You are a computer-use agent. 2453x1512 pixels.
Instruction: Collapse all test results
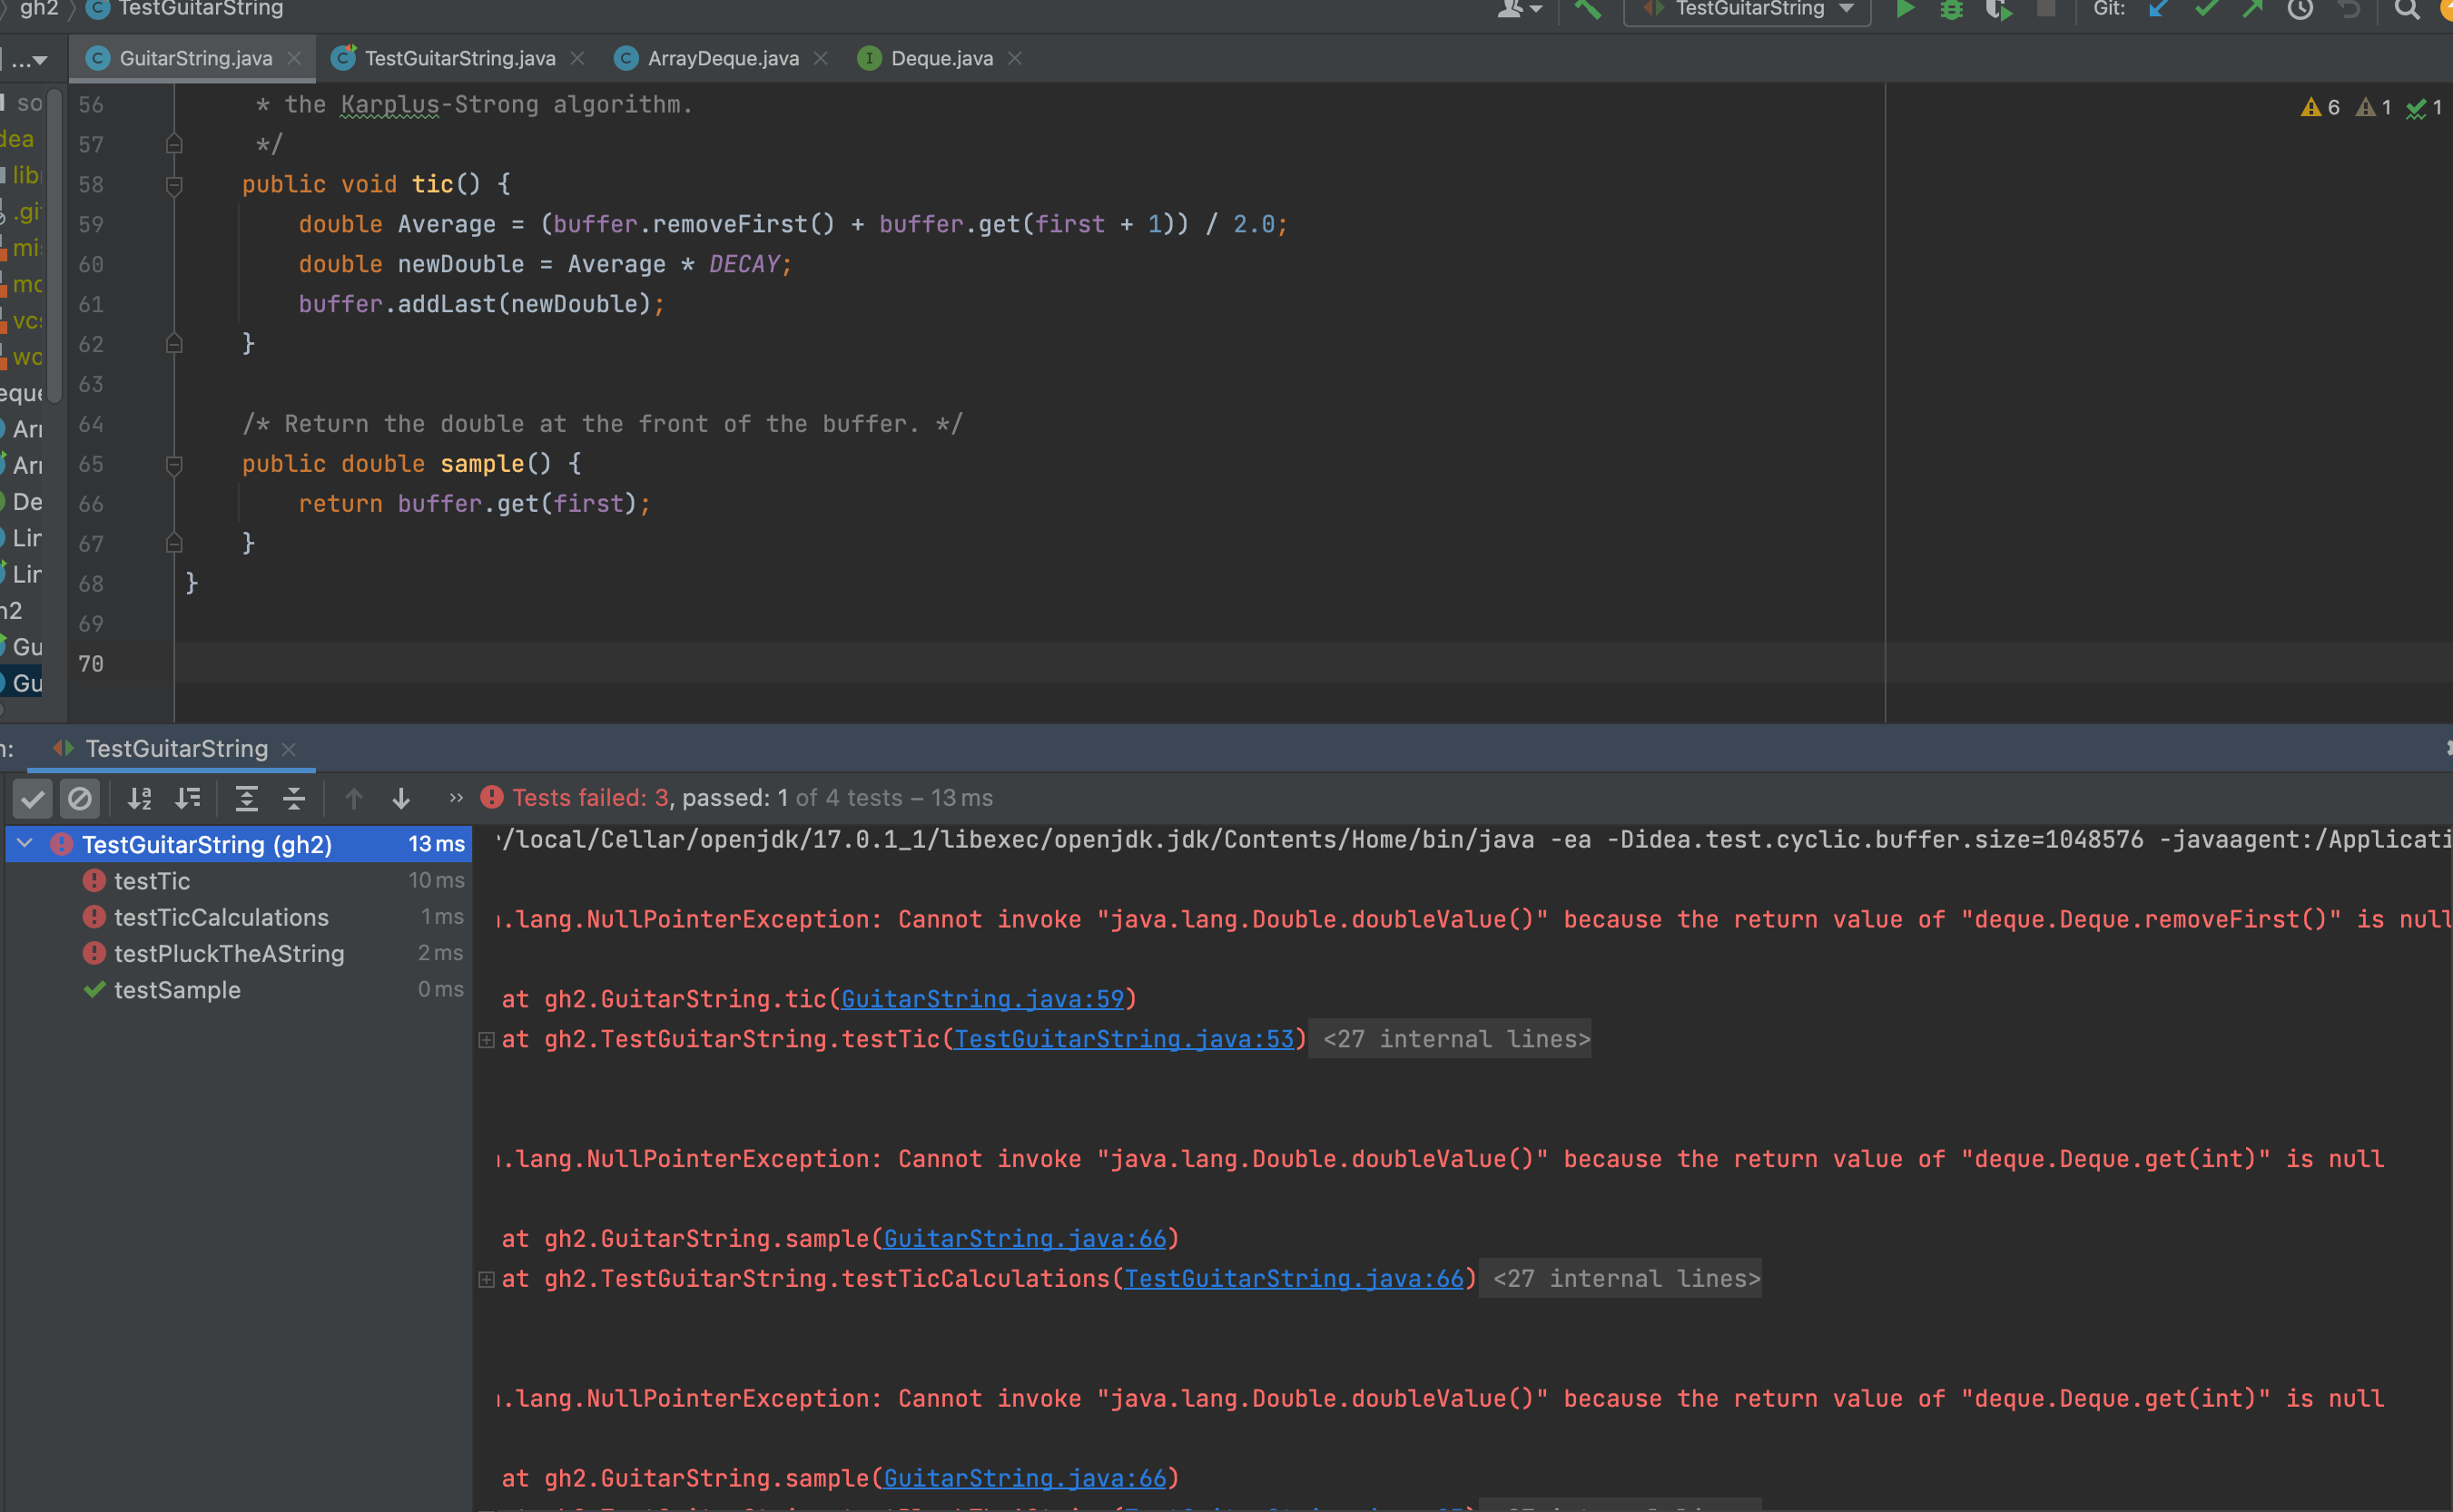pyautogui.click(x=294, y=798)
